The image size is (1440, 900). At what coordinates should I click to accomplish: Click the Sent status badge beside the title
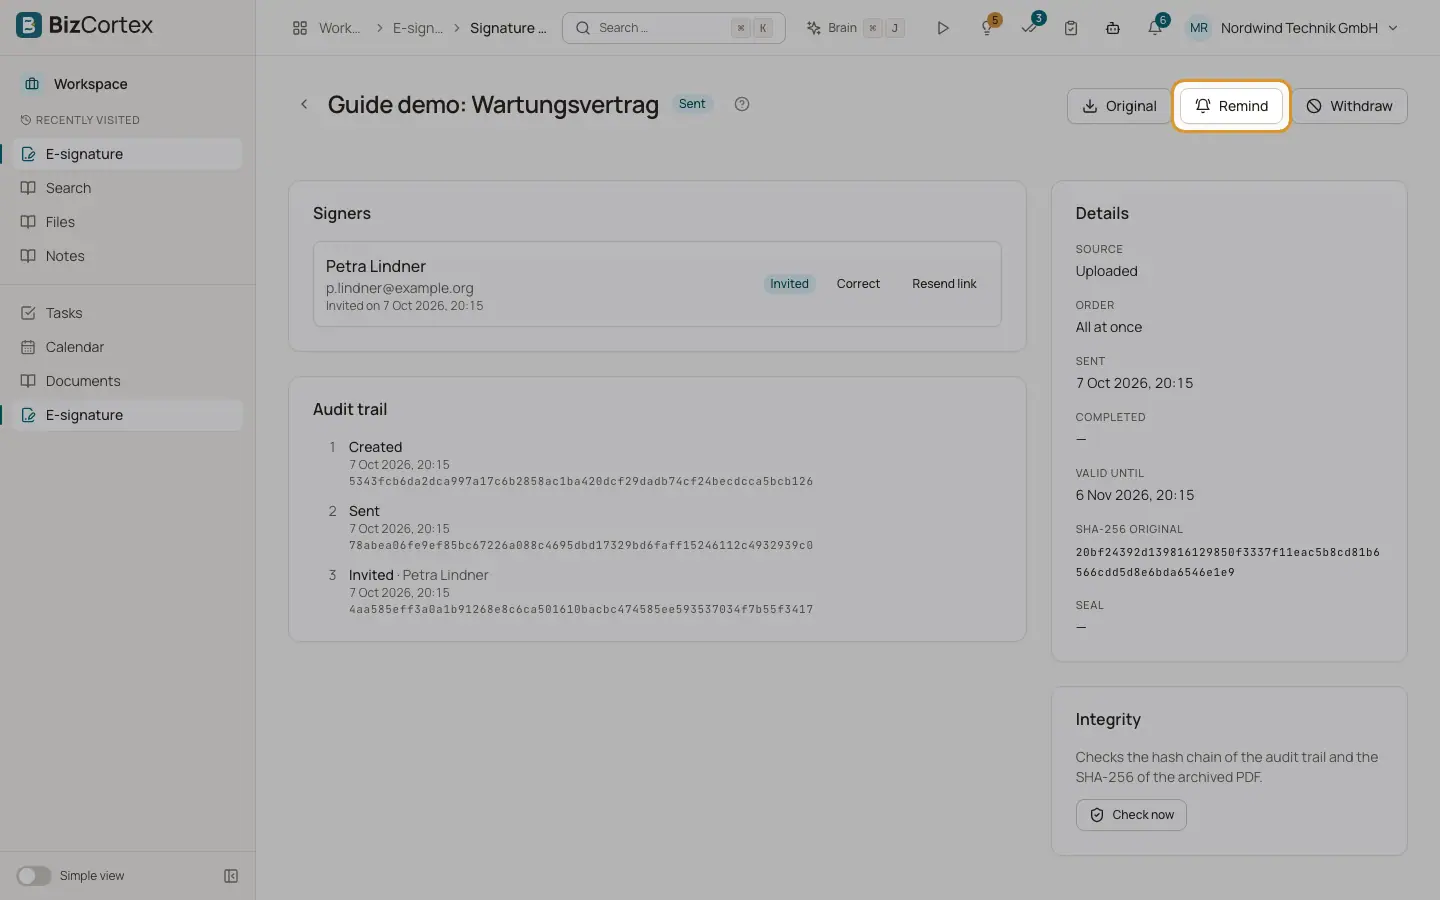692,104
